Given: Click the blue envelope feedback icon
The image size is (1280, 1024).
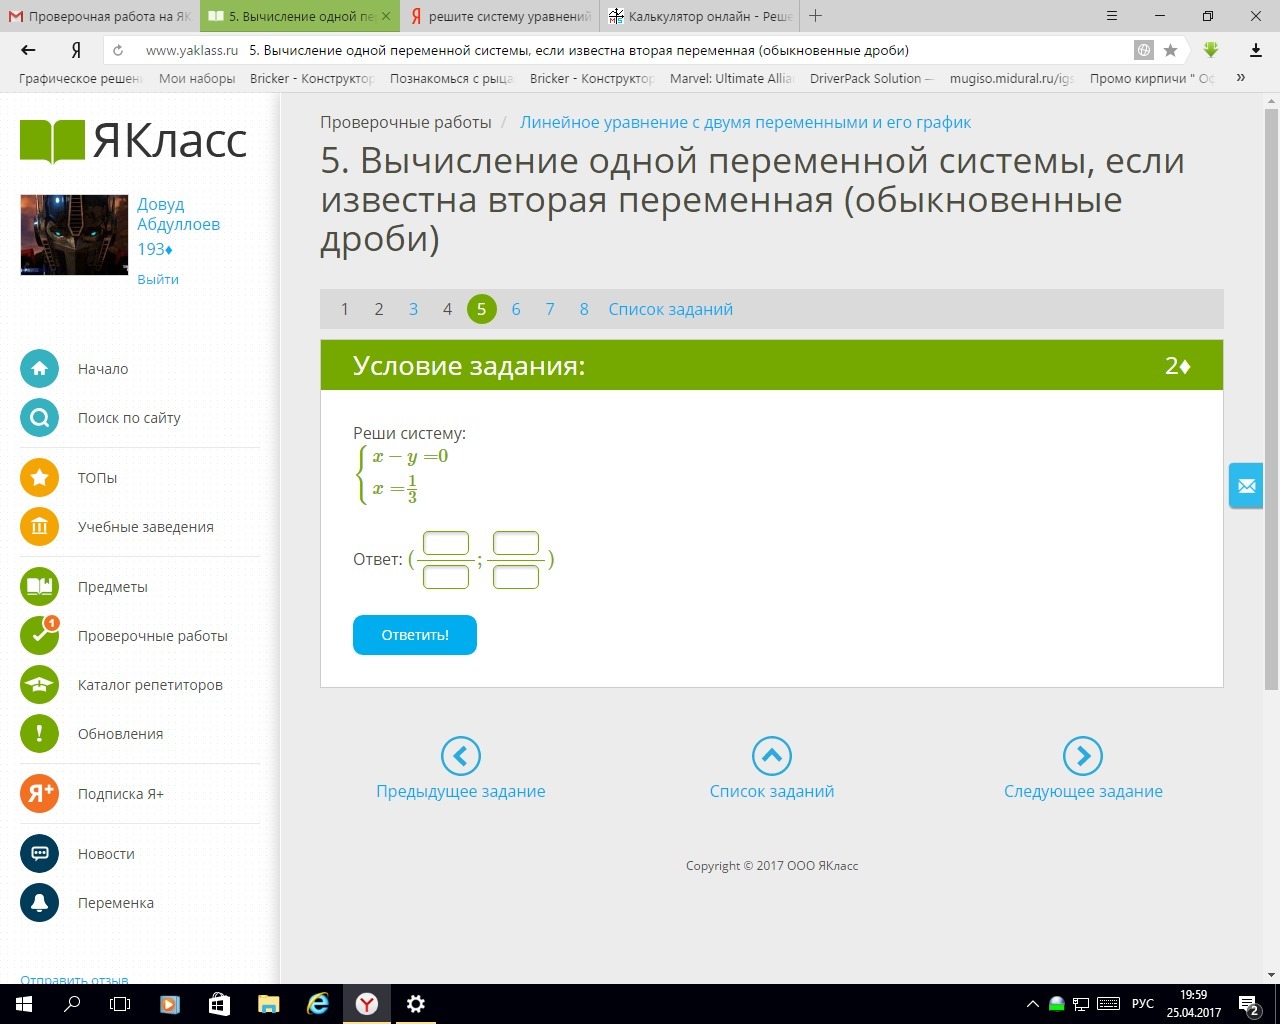Looking at the screenshot, I should click(1246, 486).
